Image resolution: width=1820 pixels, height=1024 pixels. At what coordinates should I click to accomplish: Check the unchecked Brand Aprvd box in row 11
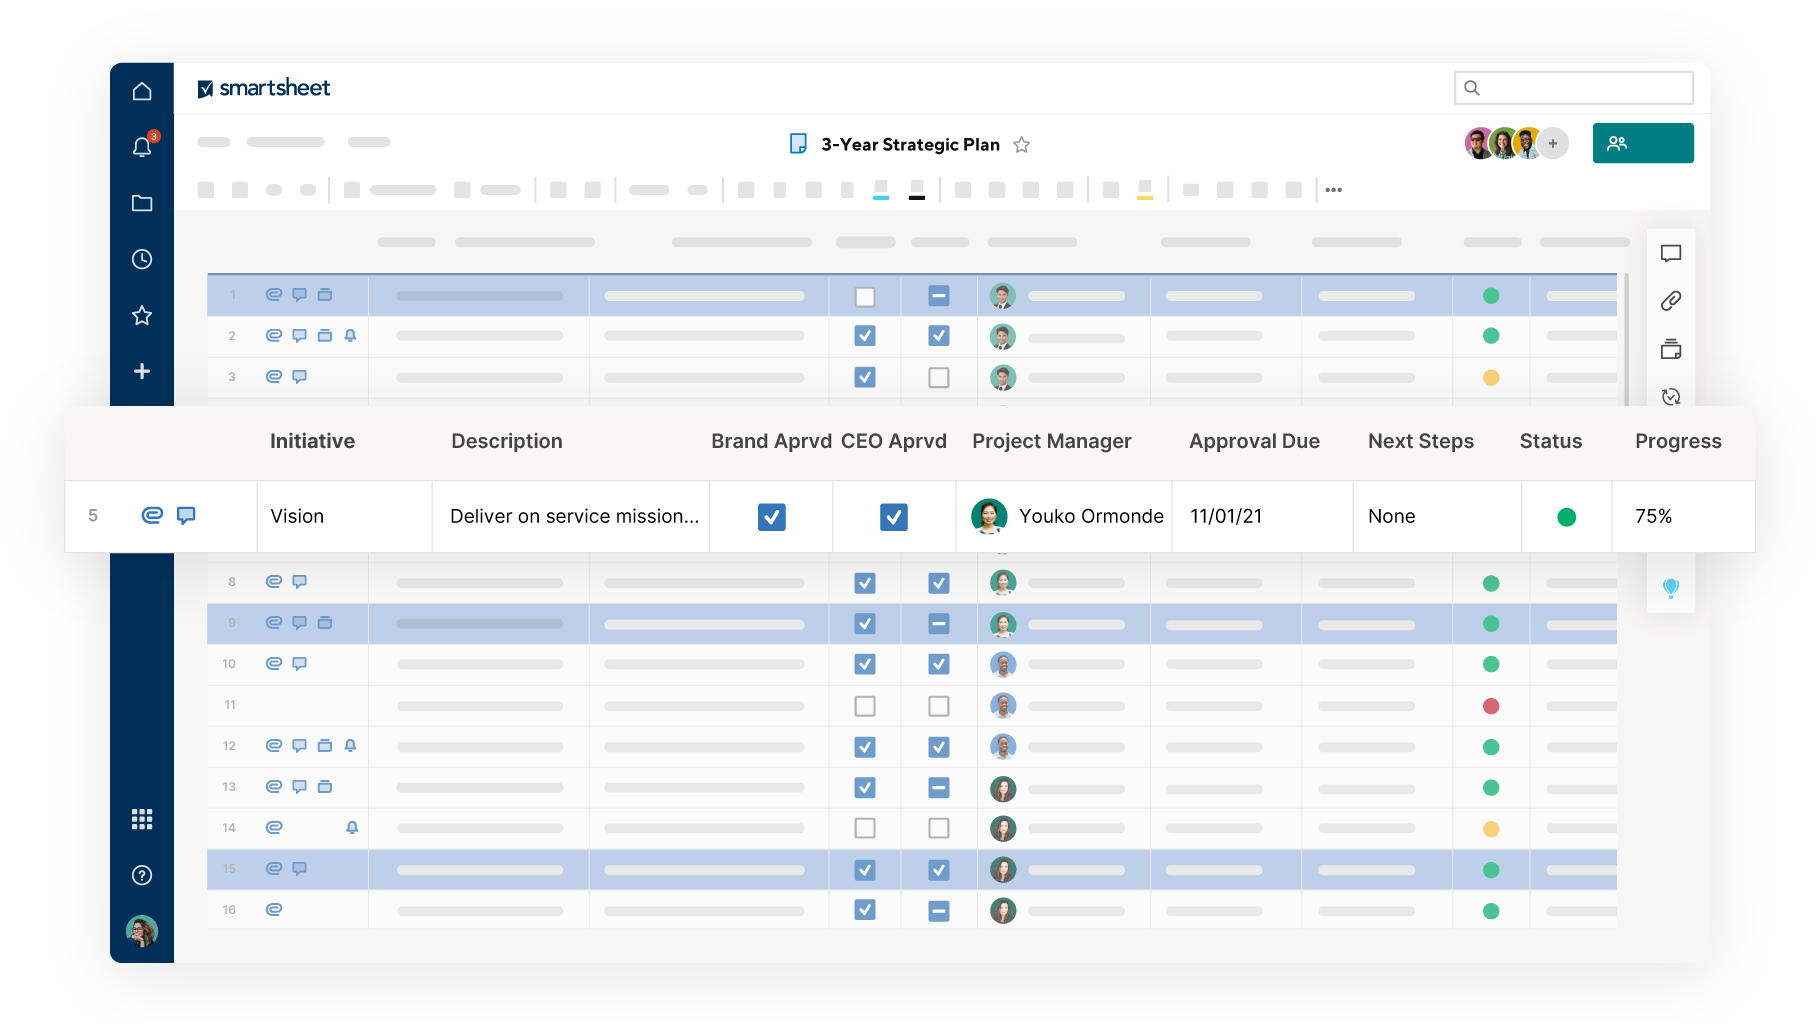(x=865, y=706)
